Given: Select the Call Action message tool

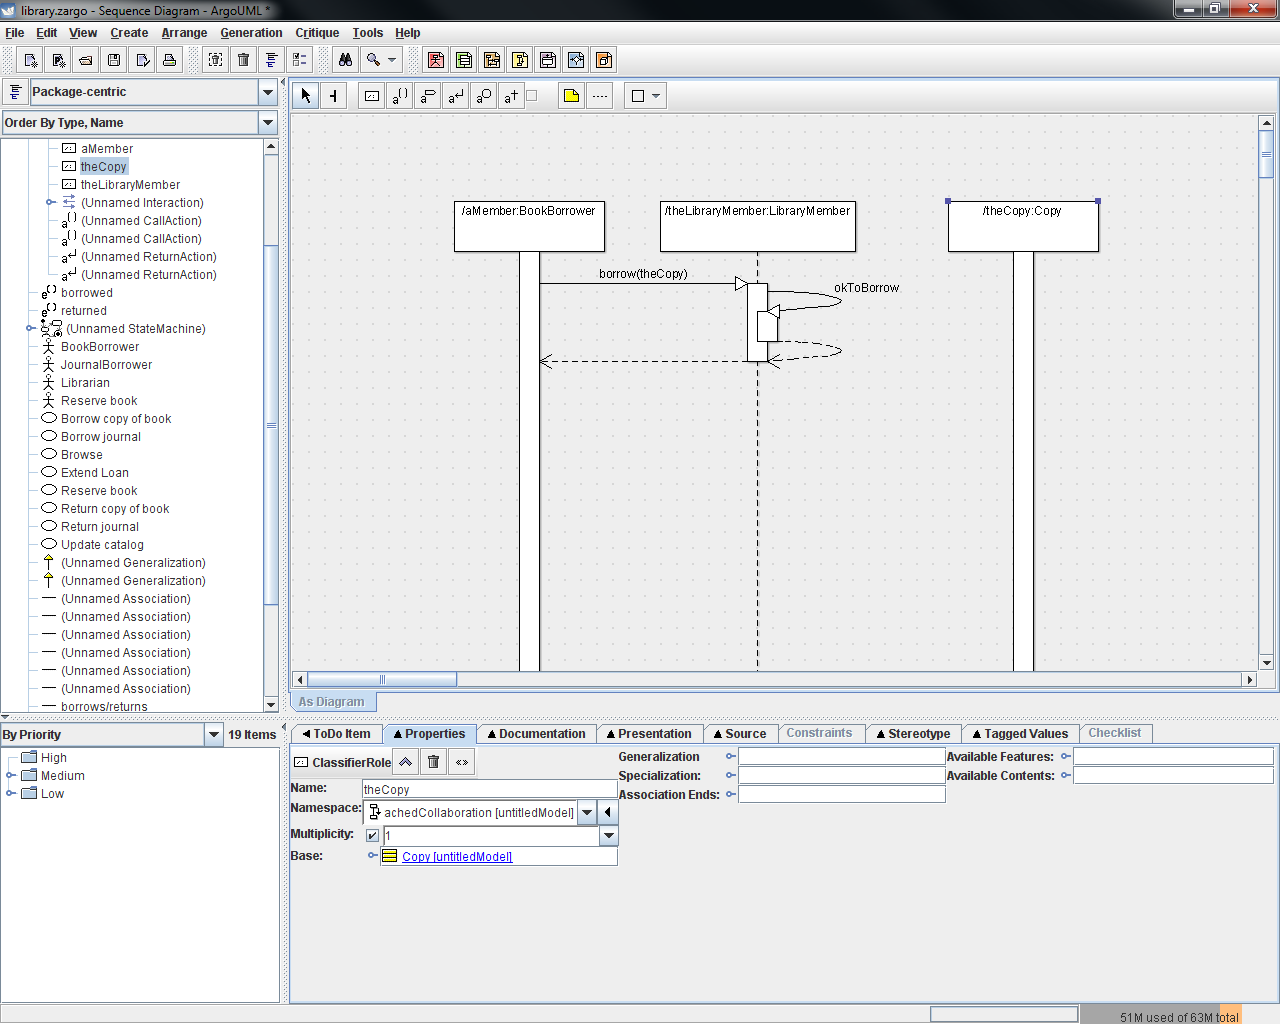Looking at the screenshot, I should coord(399,96).
